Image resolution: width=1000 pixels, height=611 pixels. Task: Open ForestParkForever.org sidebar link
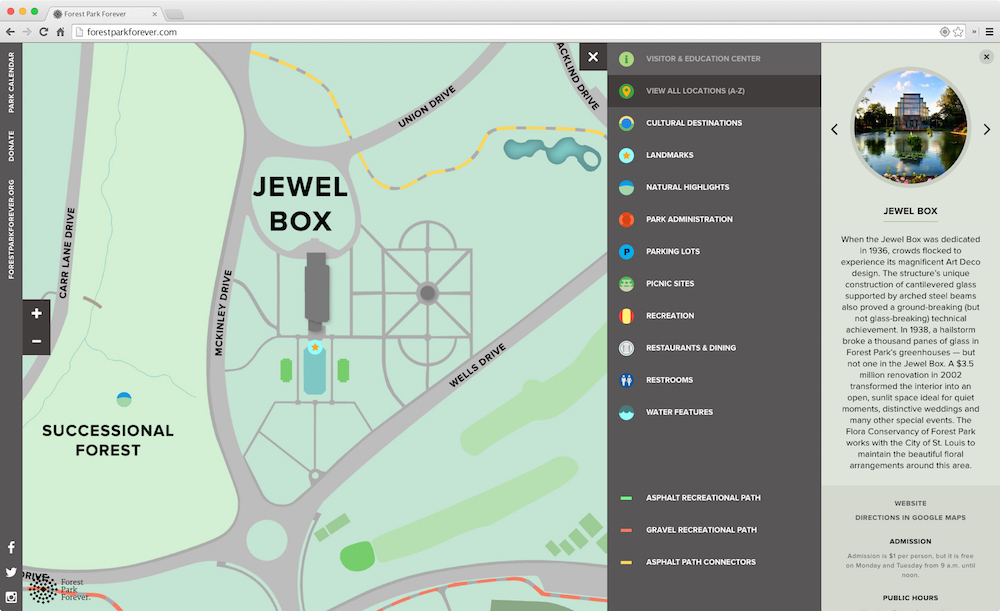click(x=11, y=230)
